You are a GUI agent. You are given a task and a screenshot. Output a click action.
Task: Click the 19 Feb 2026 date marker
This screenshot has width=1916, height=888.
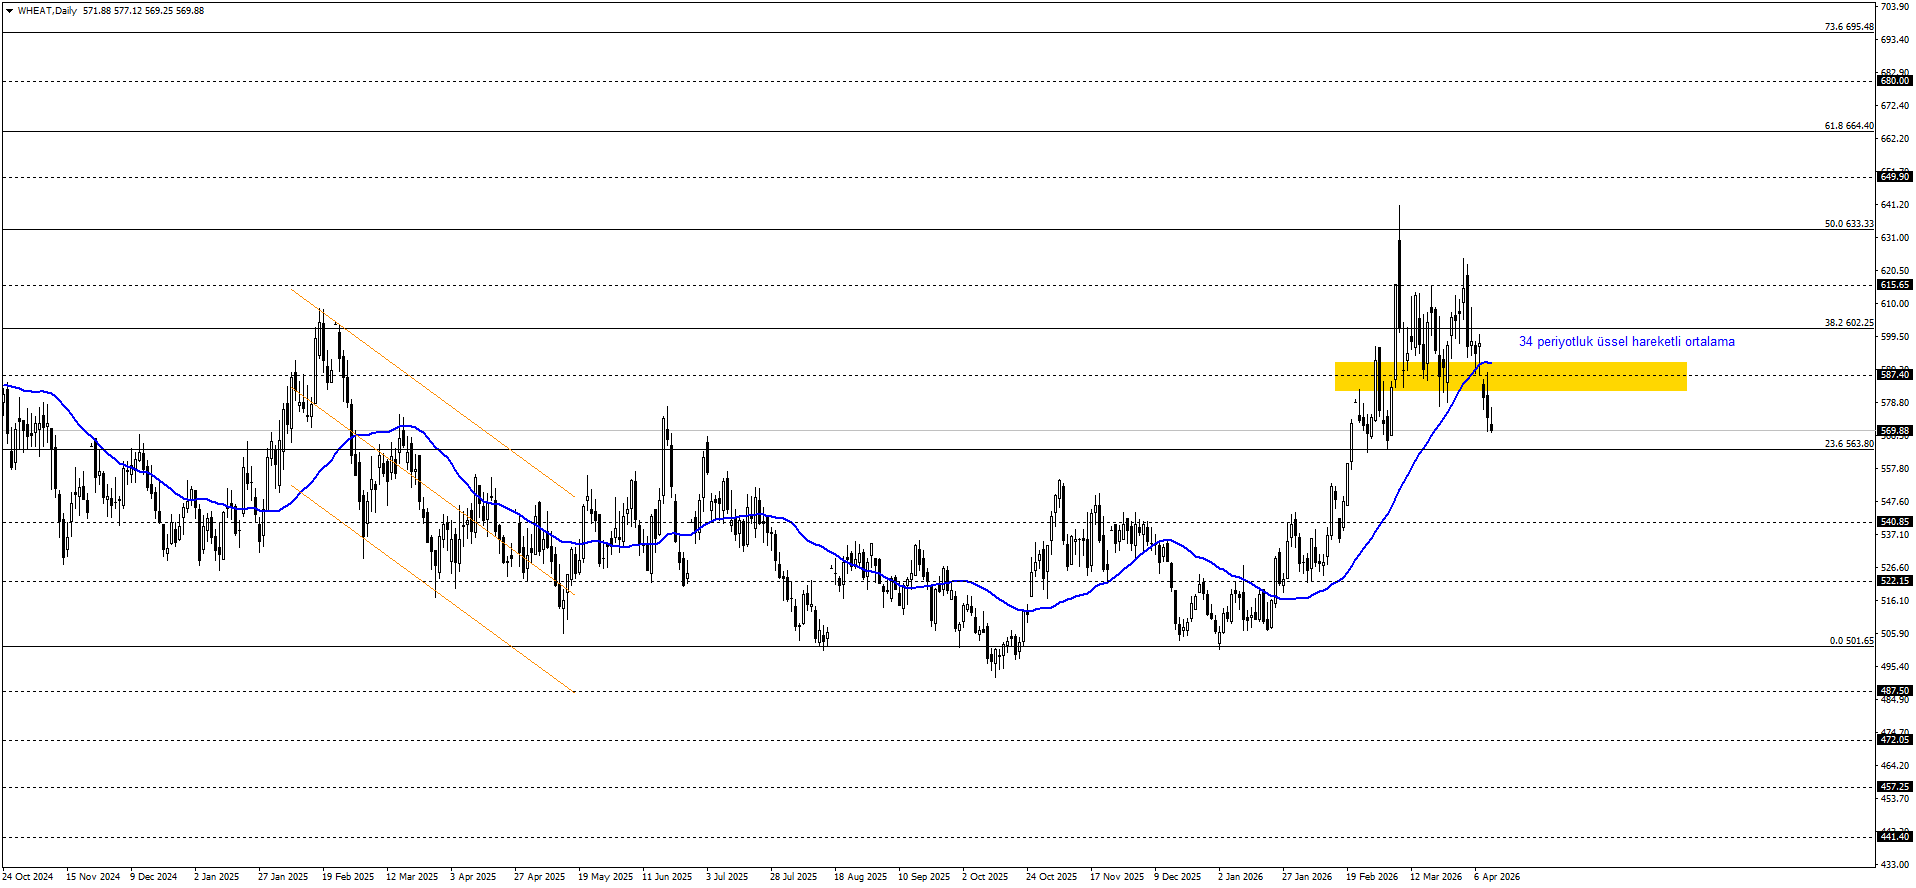[x=1371, y=877]
